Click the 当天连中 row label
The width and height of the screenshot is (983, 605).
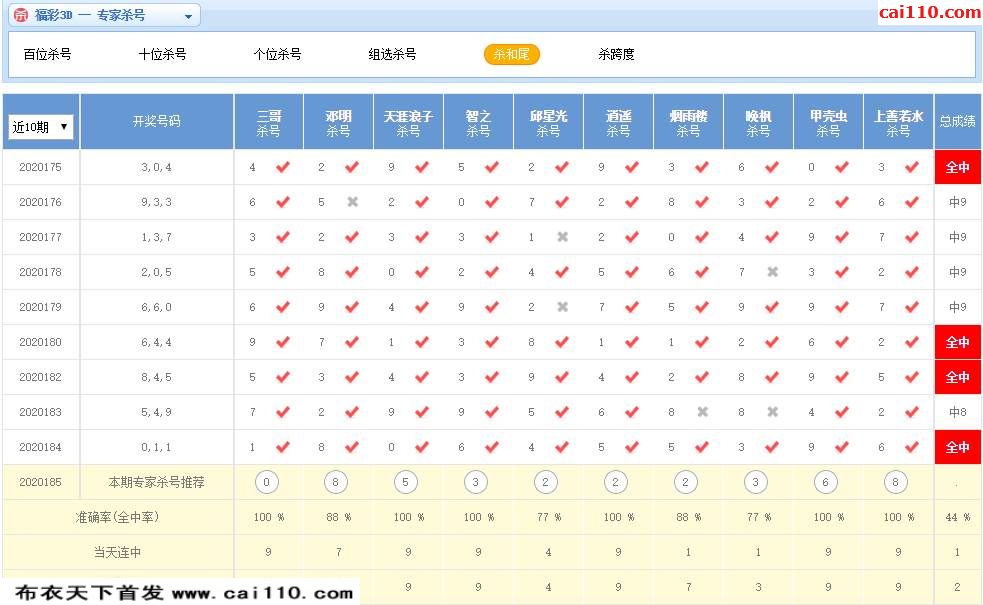click(x=117, y=552)
